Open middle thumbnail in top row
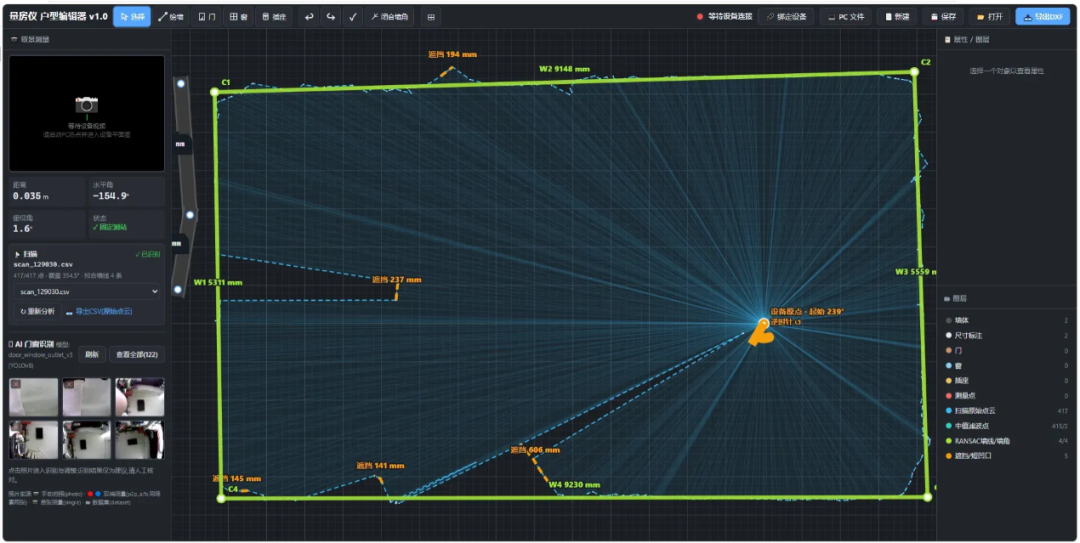This screenshot has width=1080, height=543. click(x=87, y=397)
